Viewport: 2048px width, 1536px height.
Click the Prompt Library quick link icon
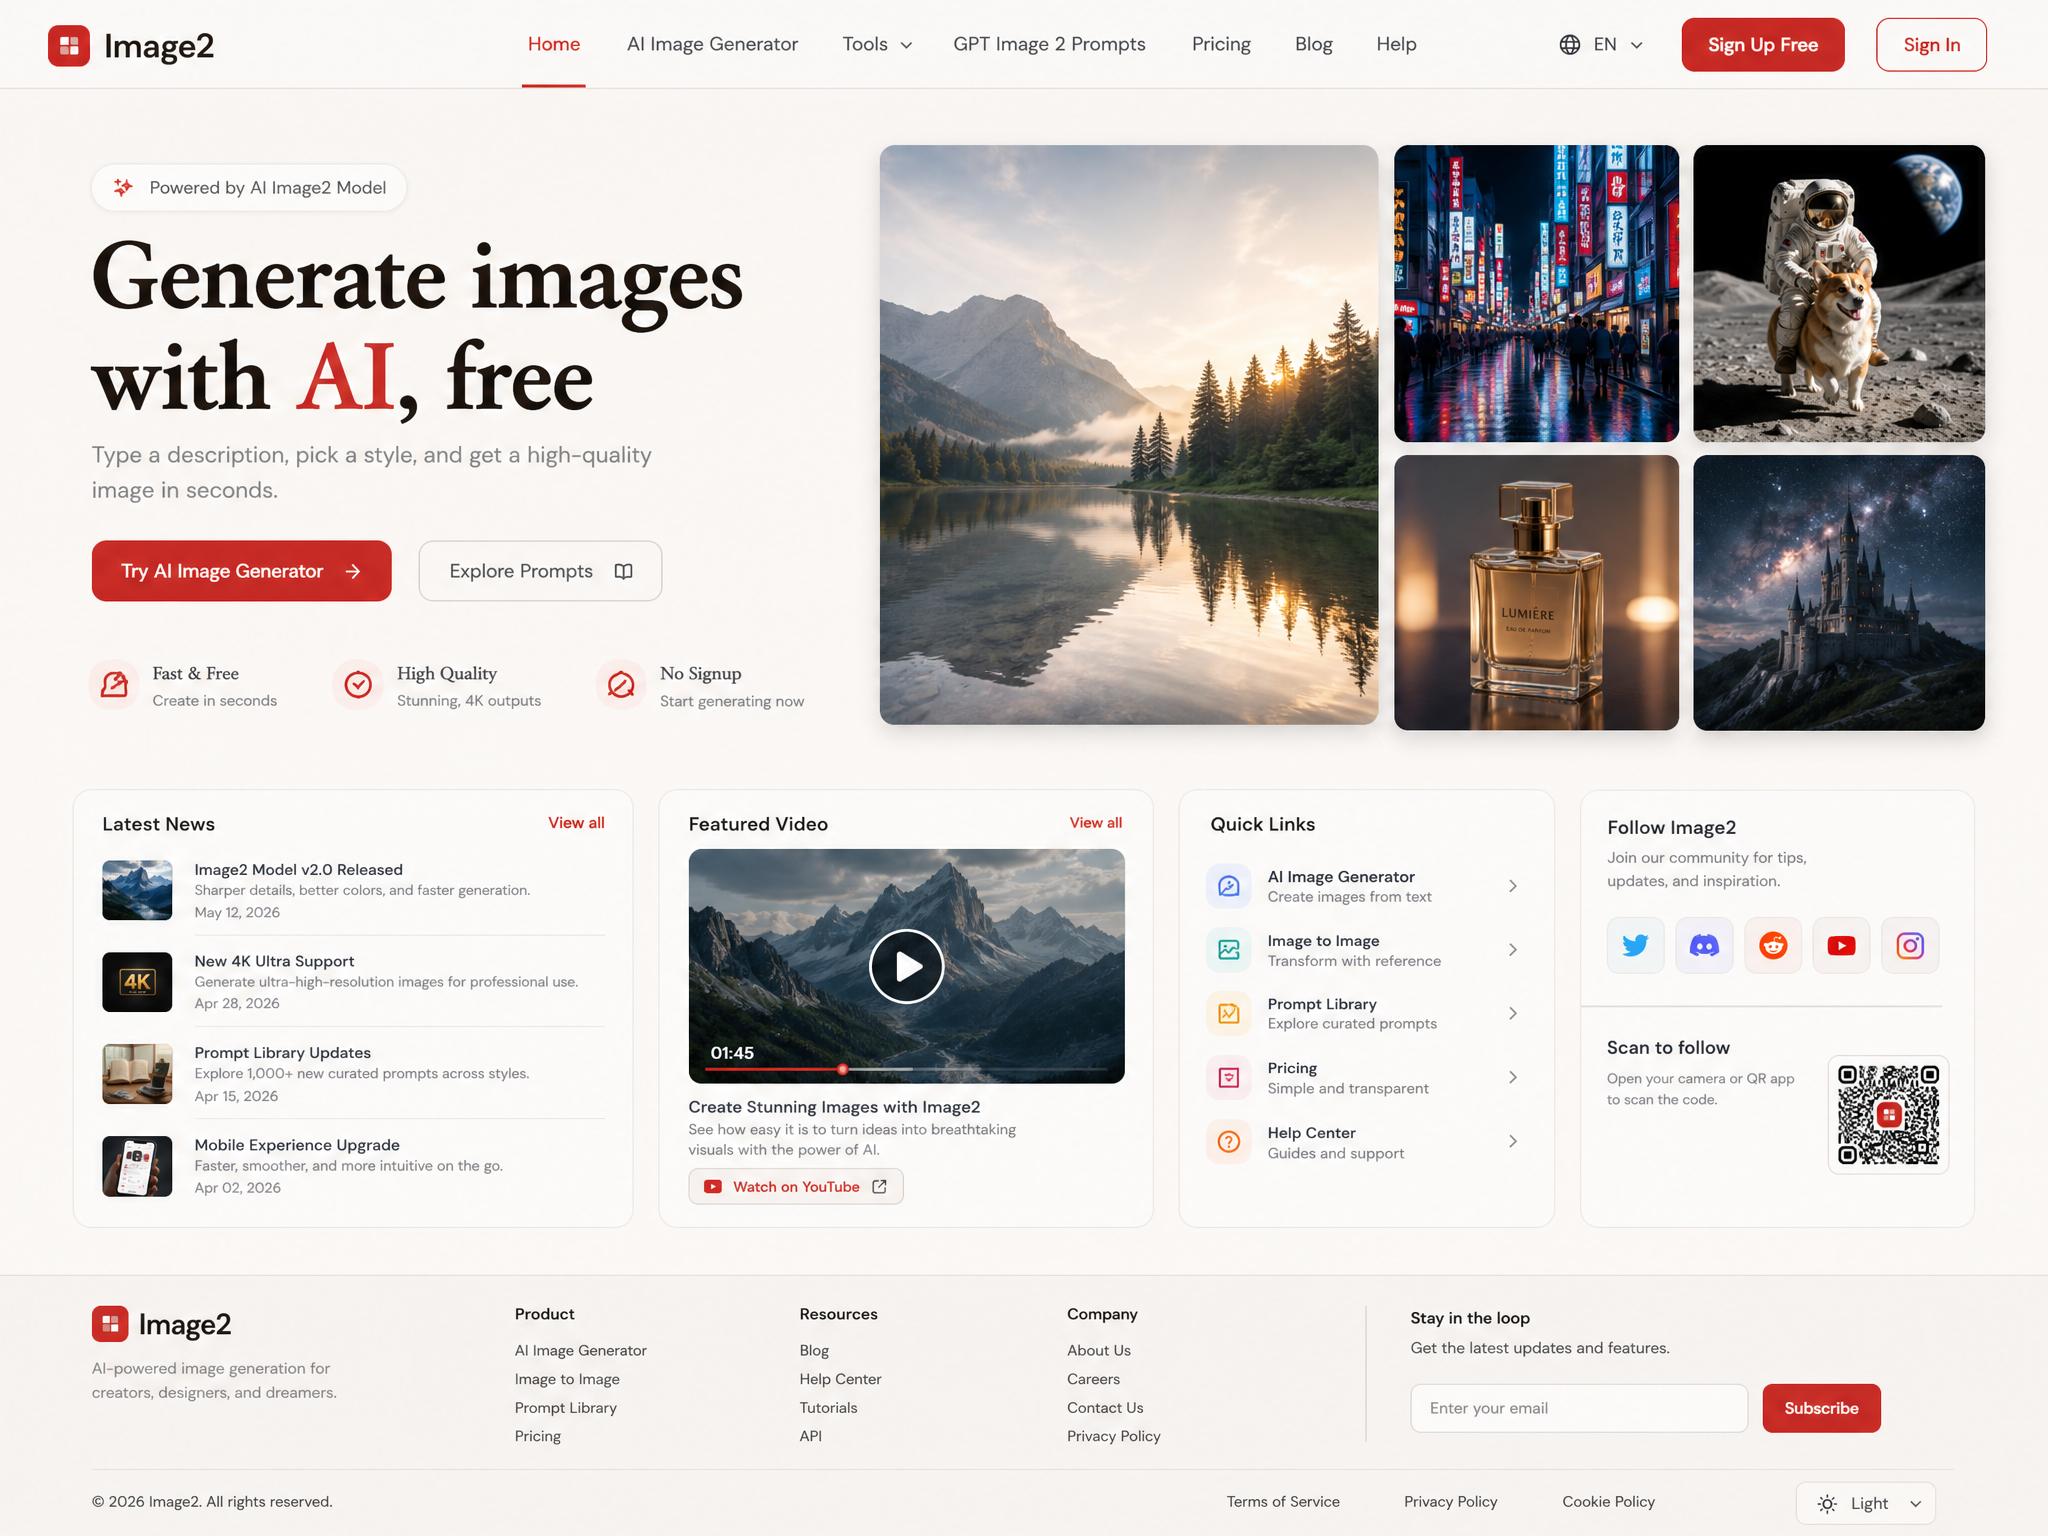(1229, 1013)
